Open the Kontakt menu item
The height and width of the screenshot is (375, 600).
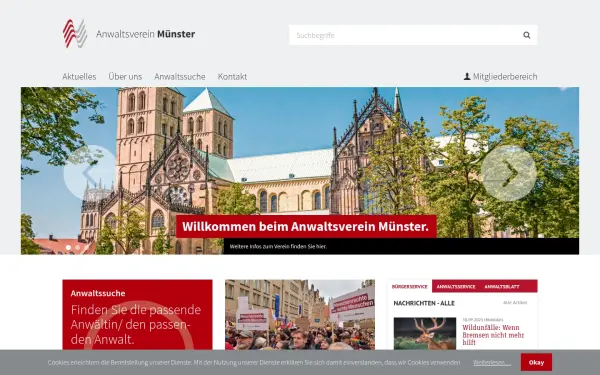click(x=232, y=77)
